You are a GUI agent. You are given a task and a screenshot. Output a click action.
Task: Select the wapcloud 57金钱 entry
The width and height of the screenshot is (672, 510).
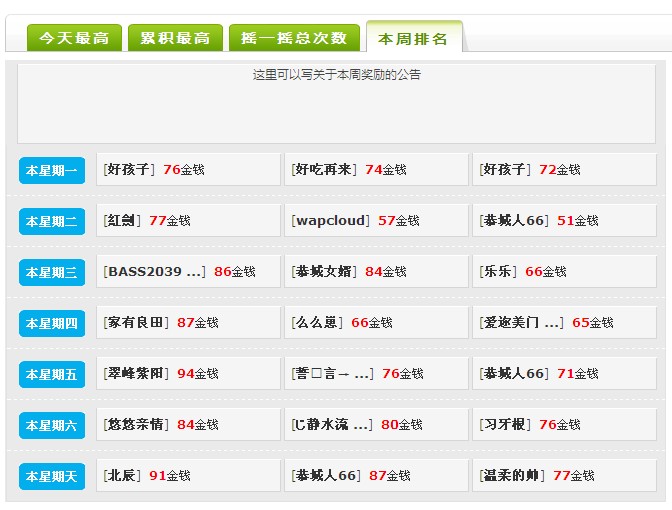[x=376, y=221]
